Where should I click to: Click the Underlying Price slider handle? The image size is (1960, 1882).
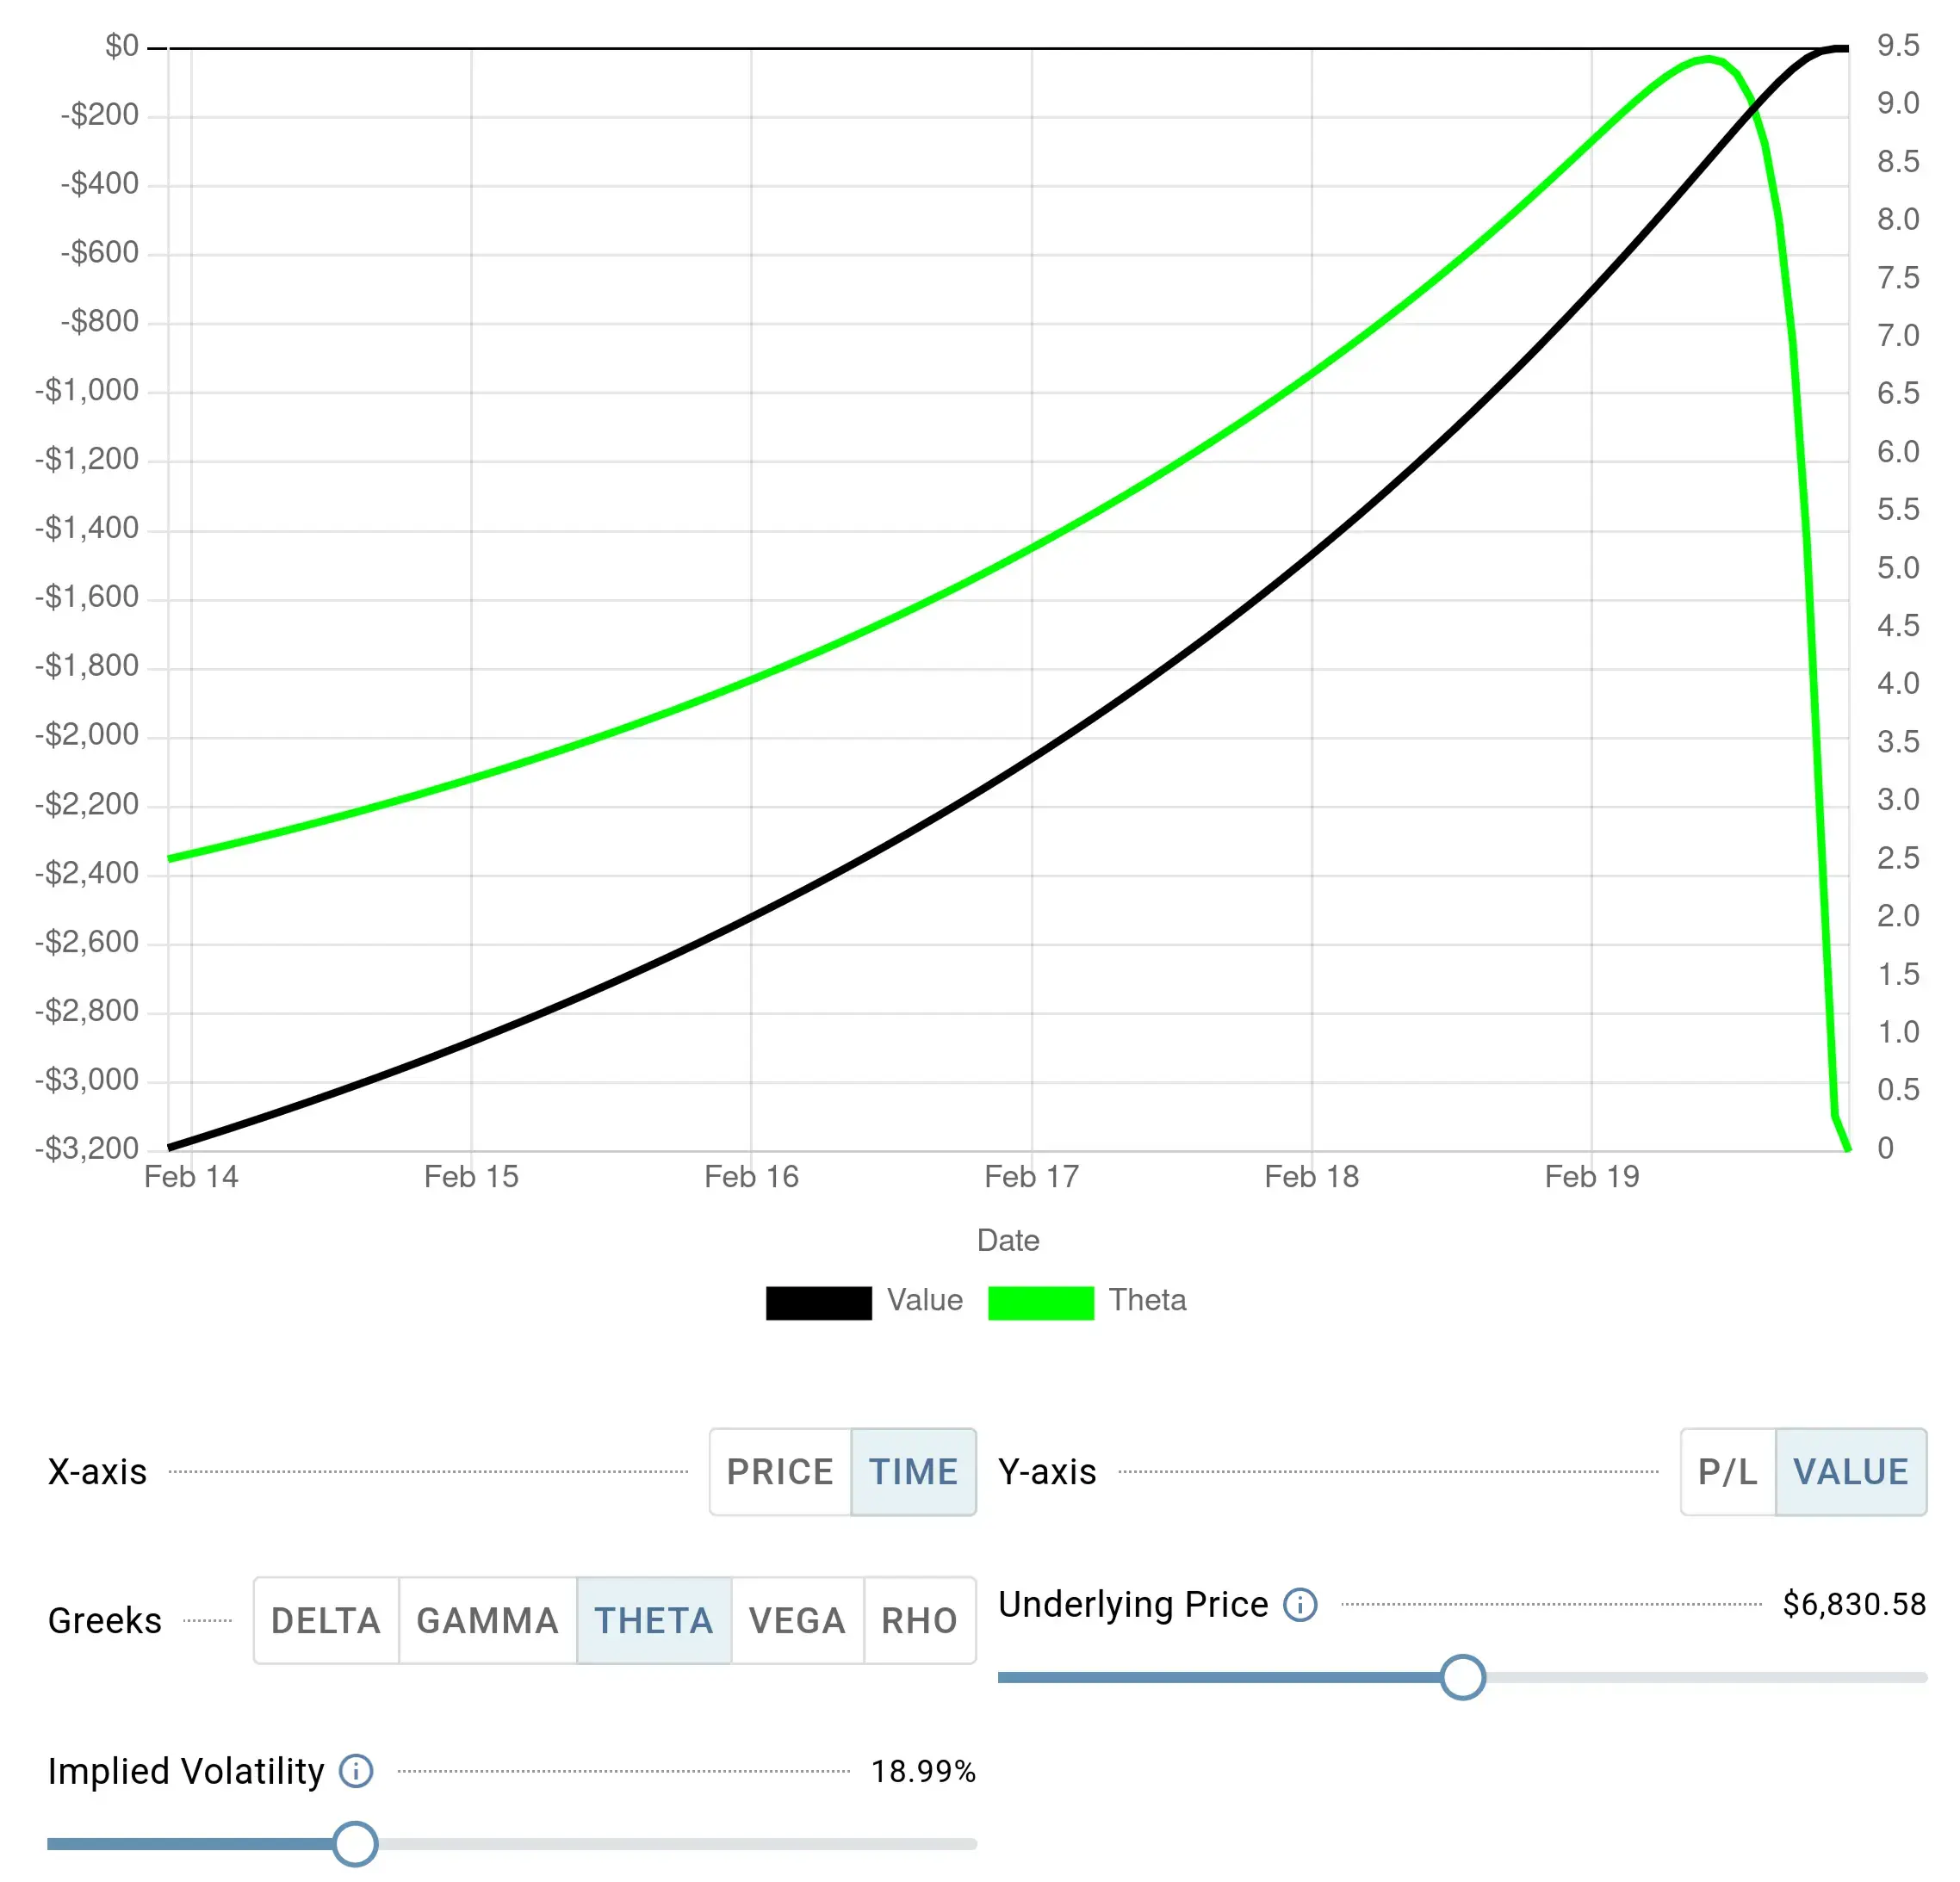tap(1463, 1676)
